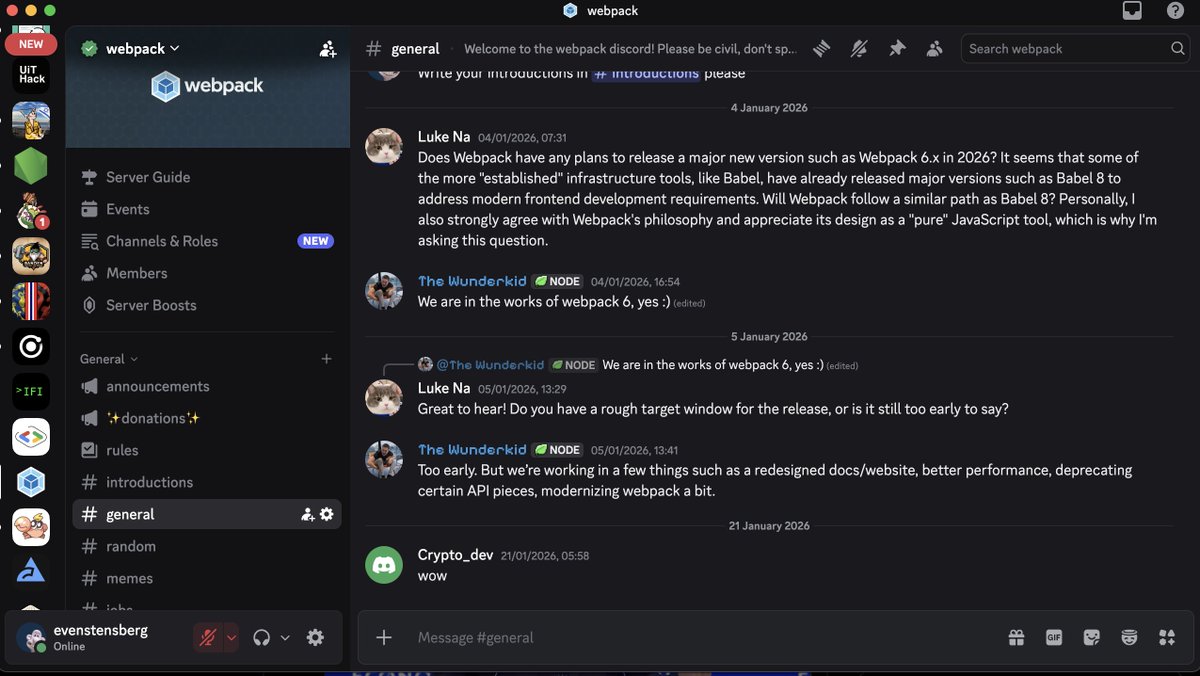Open the Help question mark icon
The width and height of the screenshot is (1200, 676).
point(1175,11)
